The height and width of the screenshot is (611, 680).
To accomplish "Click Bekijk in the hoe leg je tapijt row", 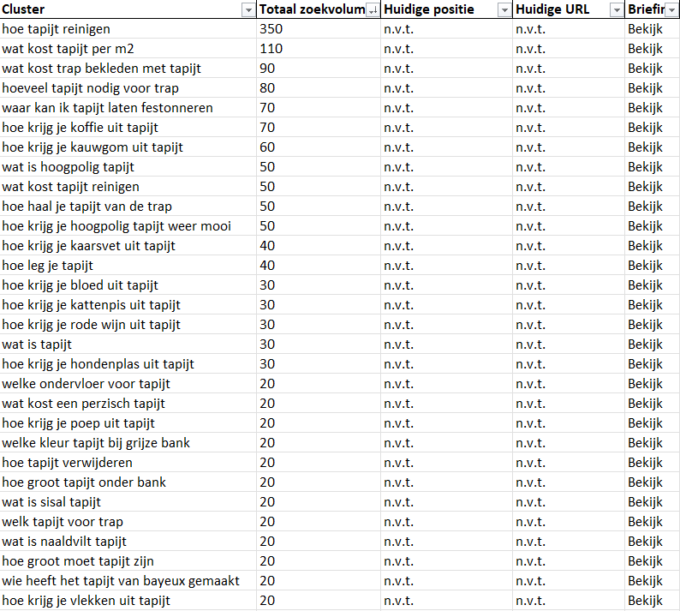I will point(645,266).
